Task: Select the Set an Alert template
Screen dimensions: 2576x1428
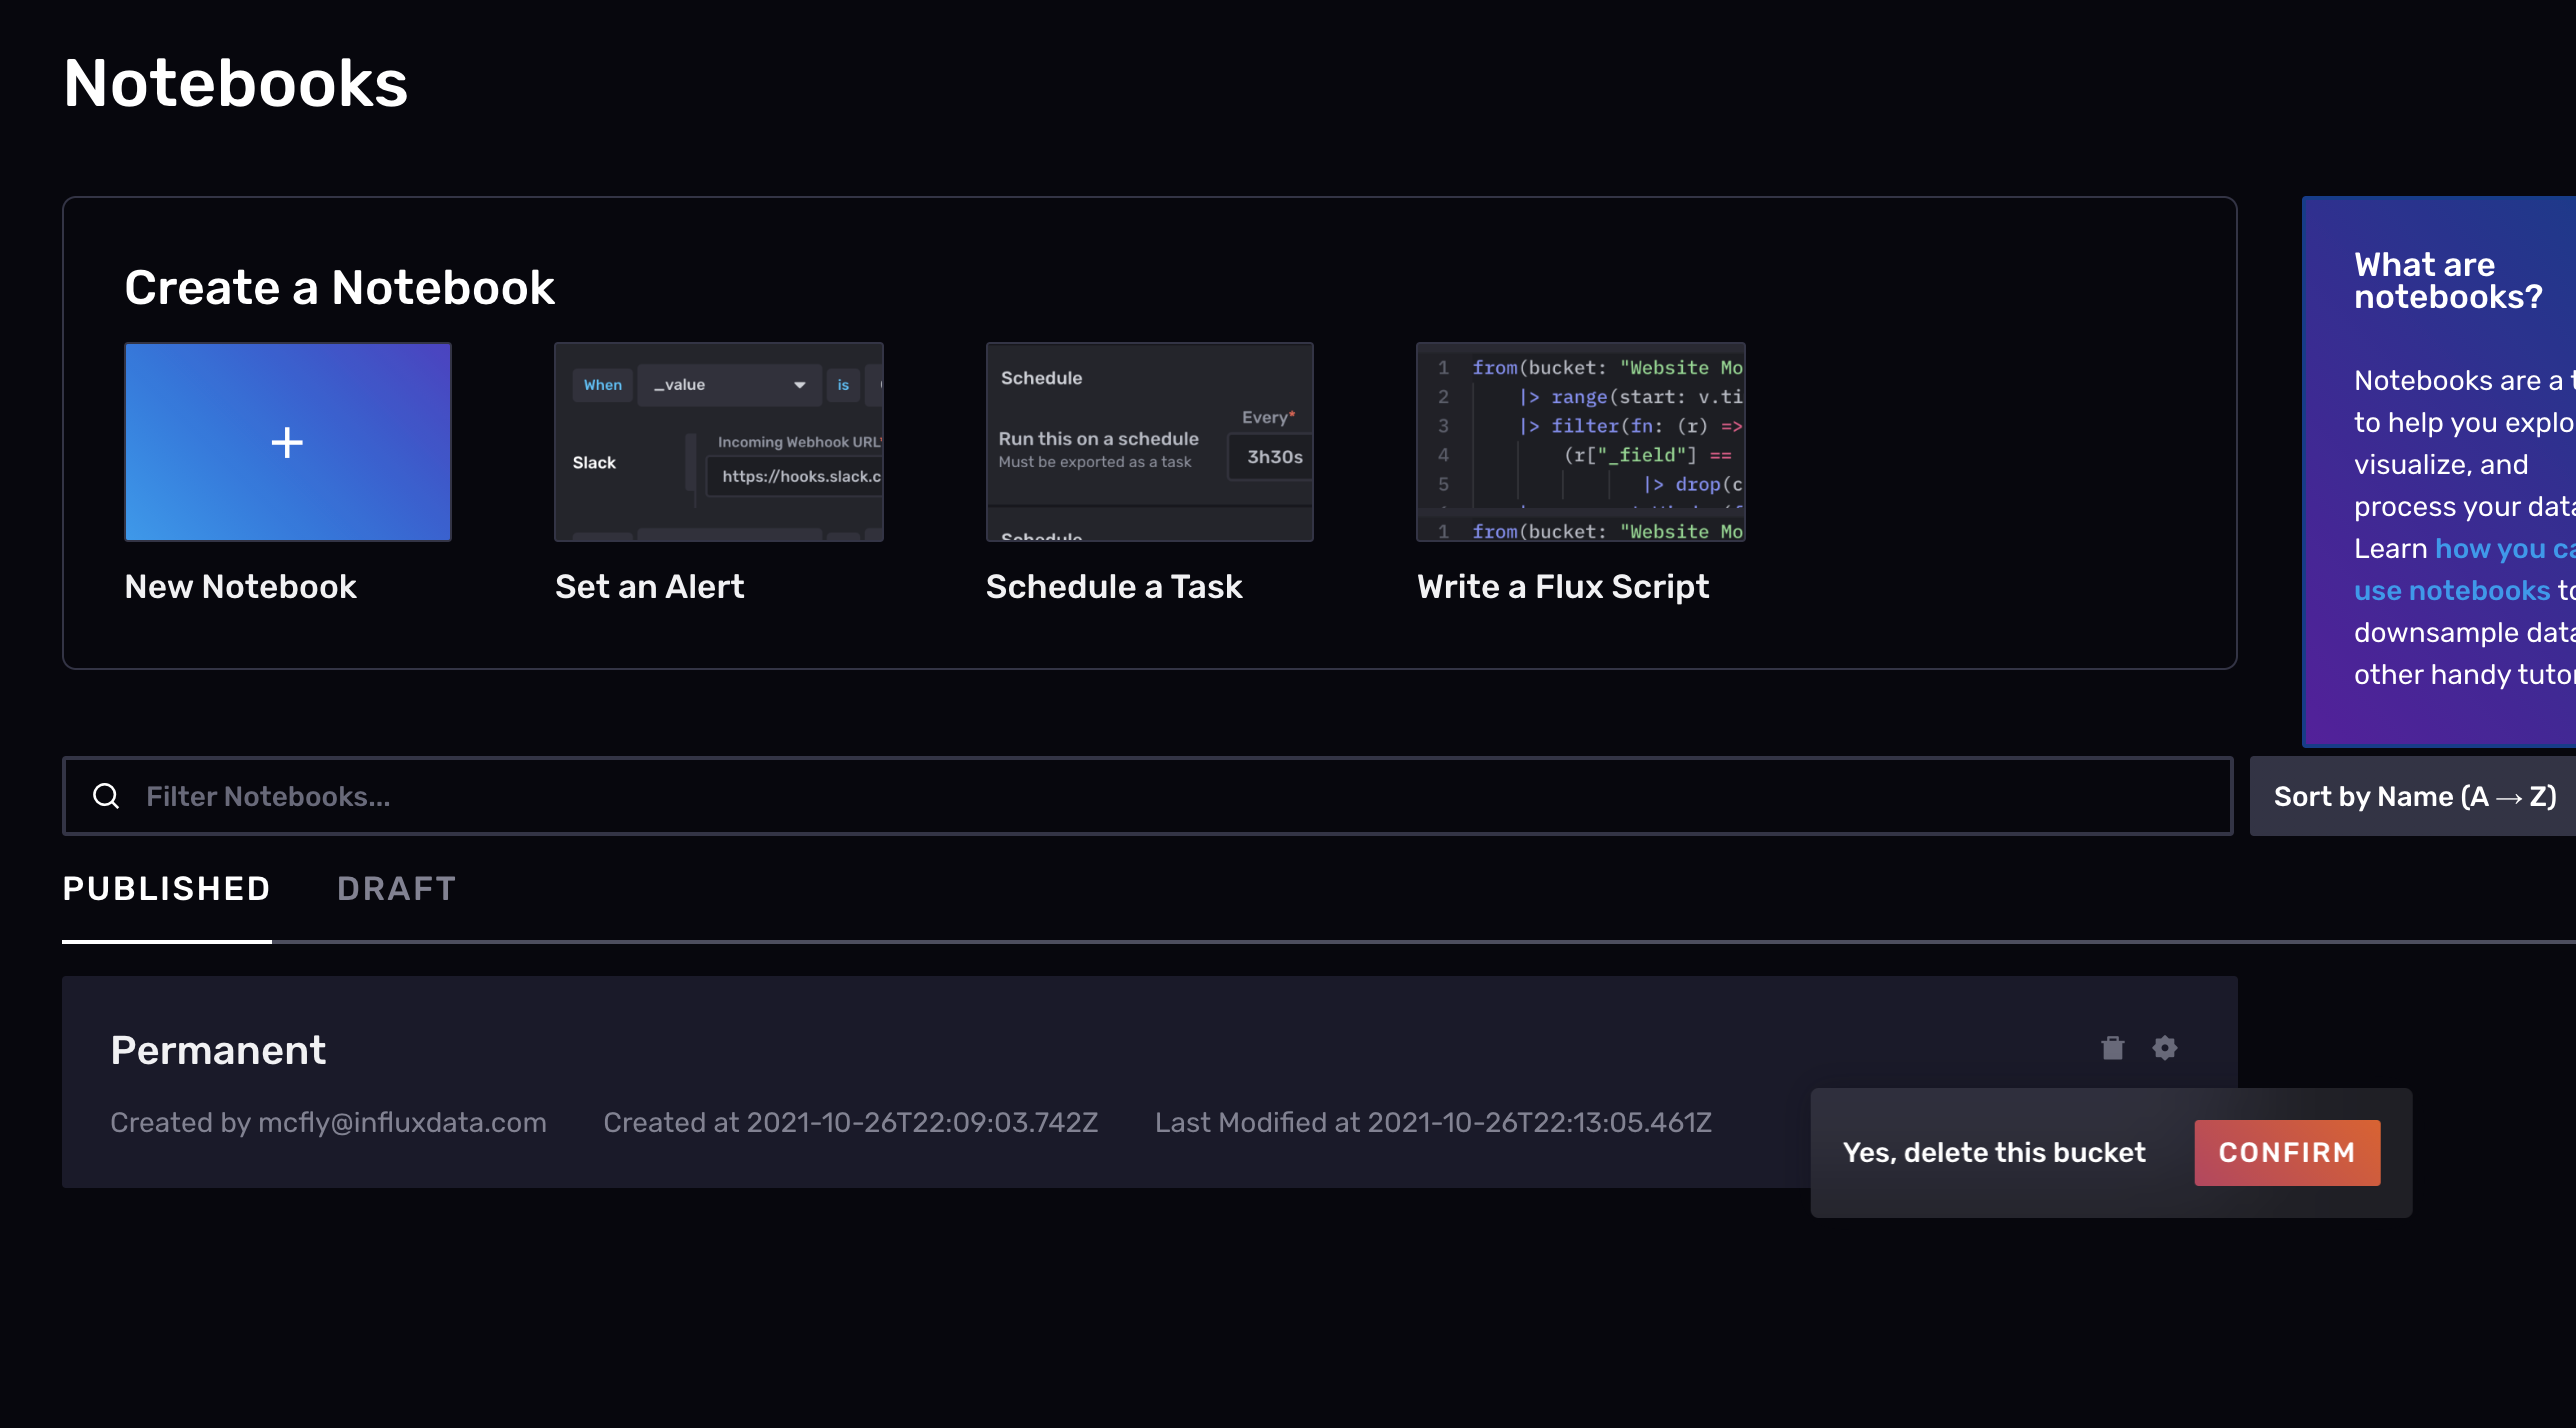Action: coord(718,441)
